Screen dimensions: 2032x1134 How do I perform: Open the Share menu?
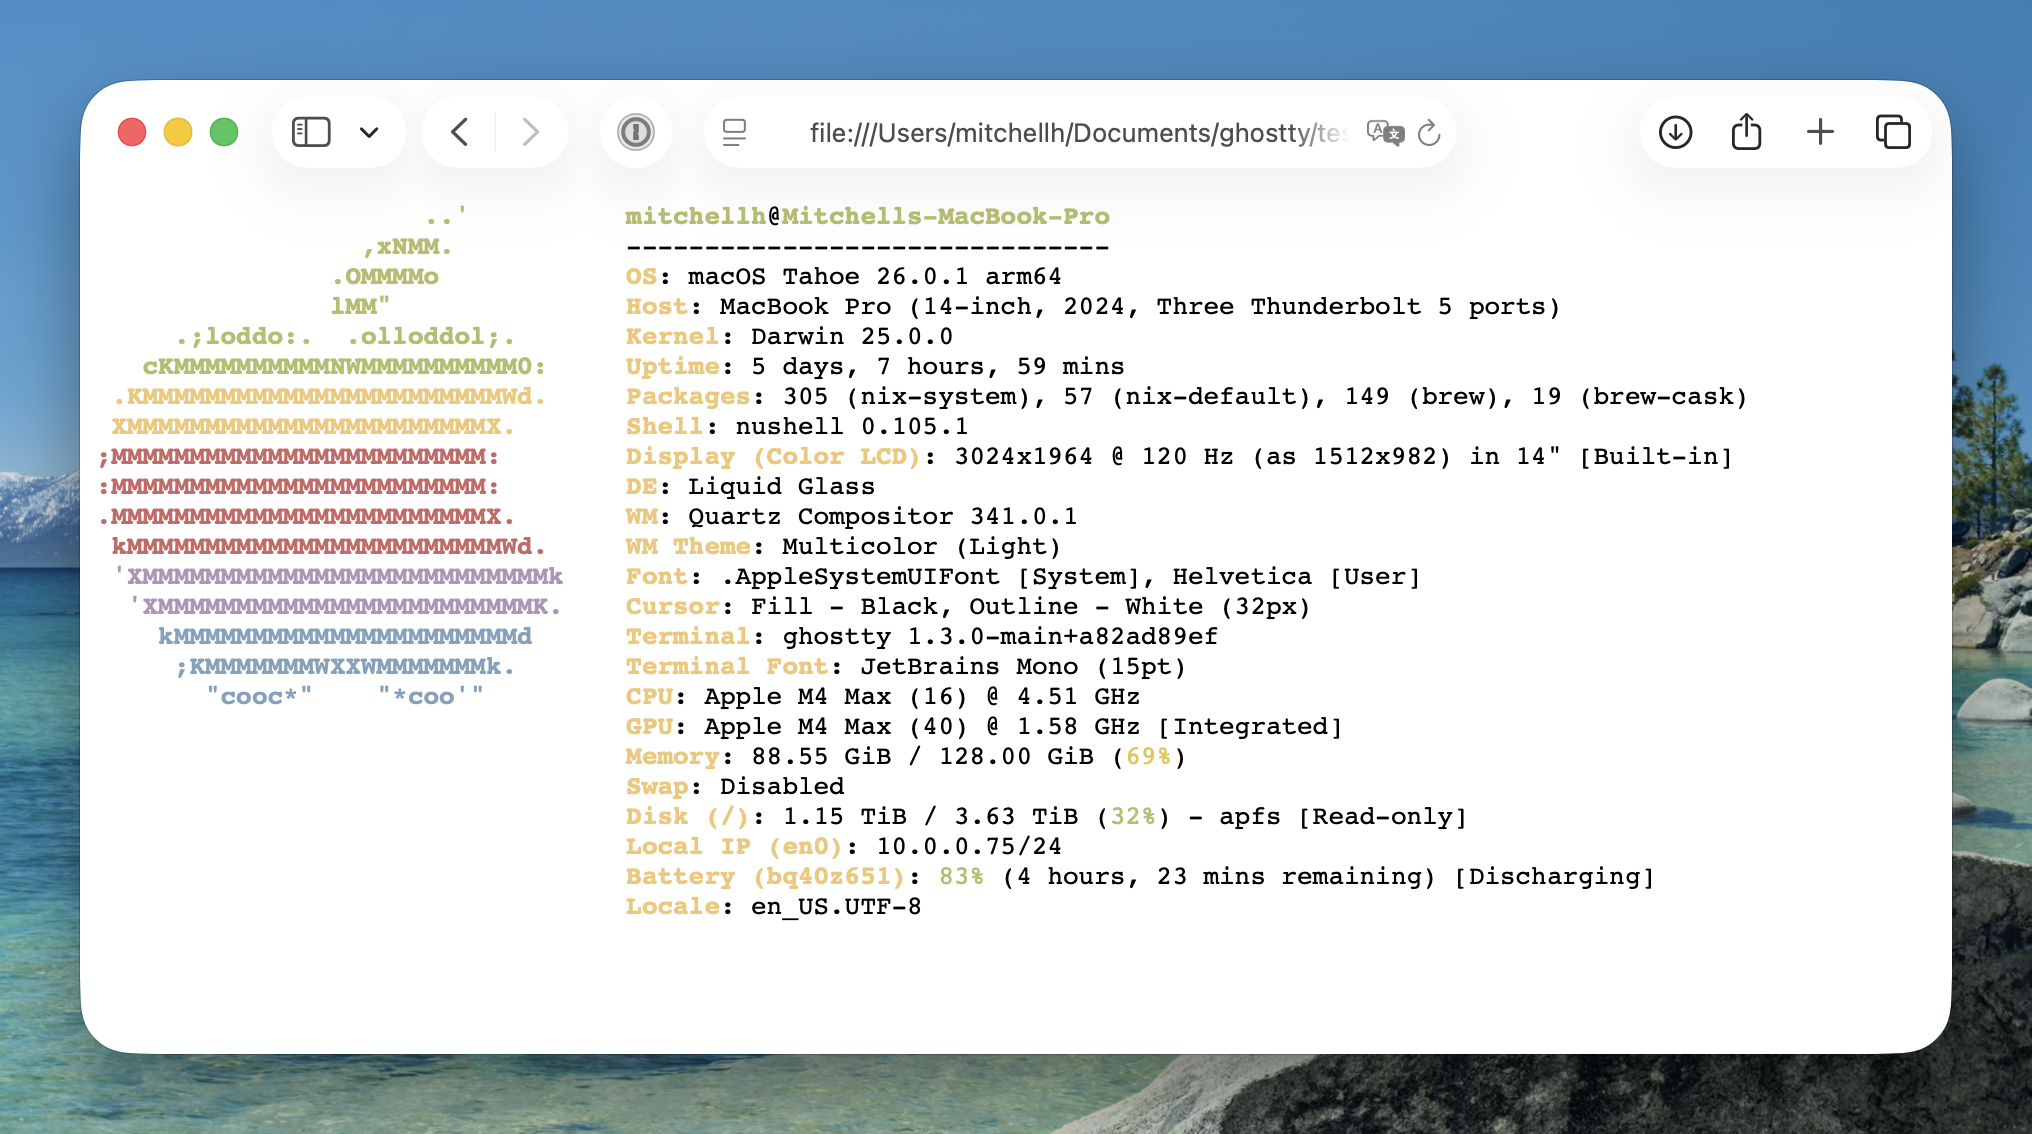1746,132
